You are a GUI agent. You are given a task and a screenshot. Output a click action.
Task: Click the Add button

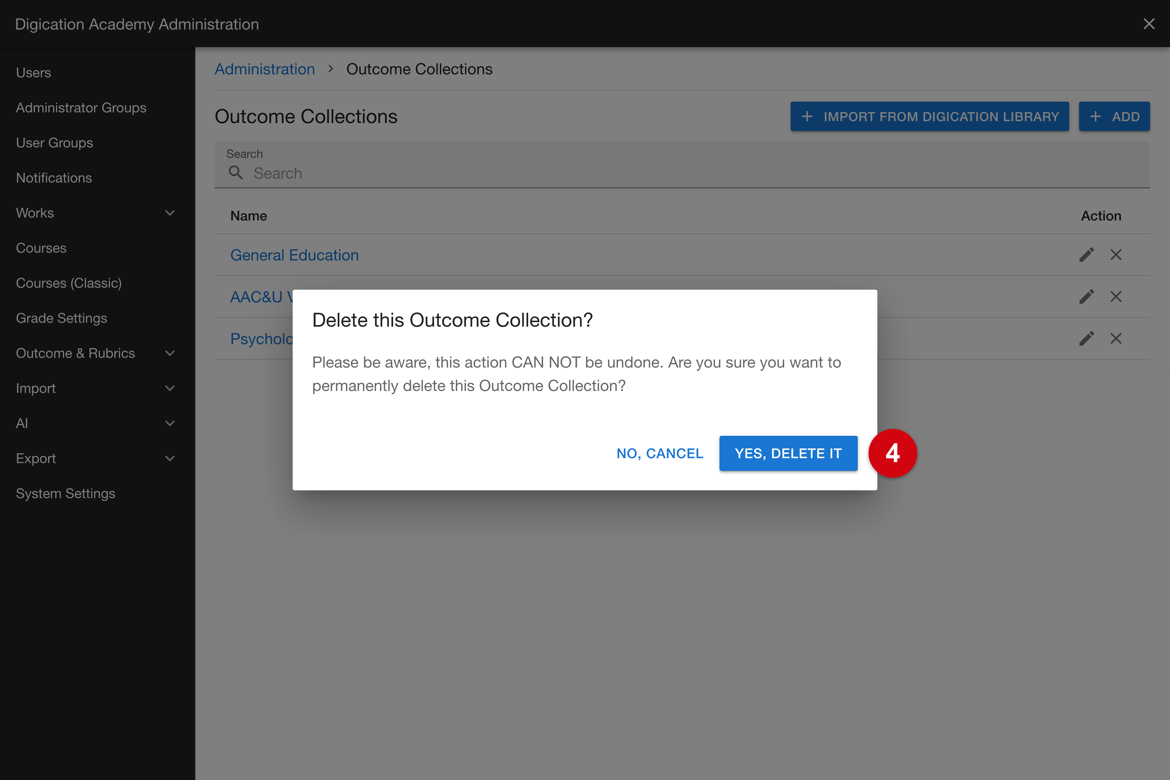tap(1114, 116)
